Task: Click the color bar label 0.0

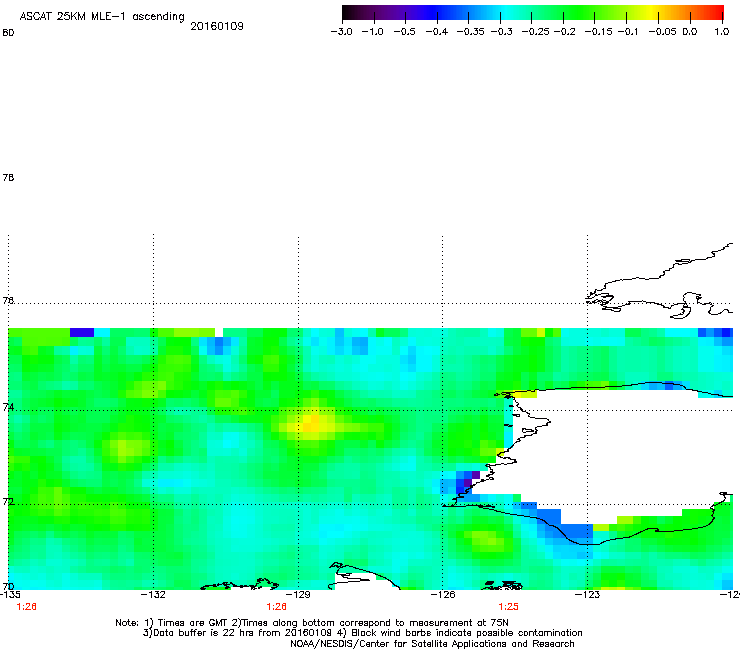Action: [690, 32]
